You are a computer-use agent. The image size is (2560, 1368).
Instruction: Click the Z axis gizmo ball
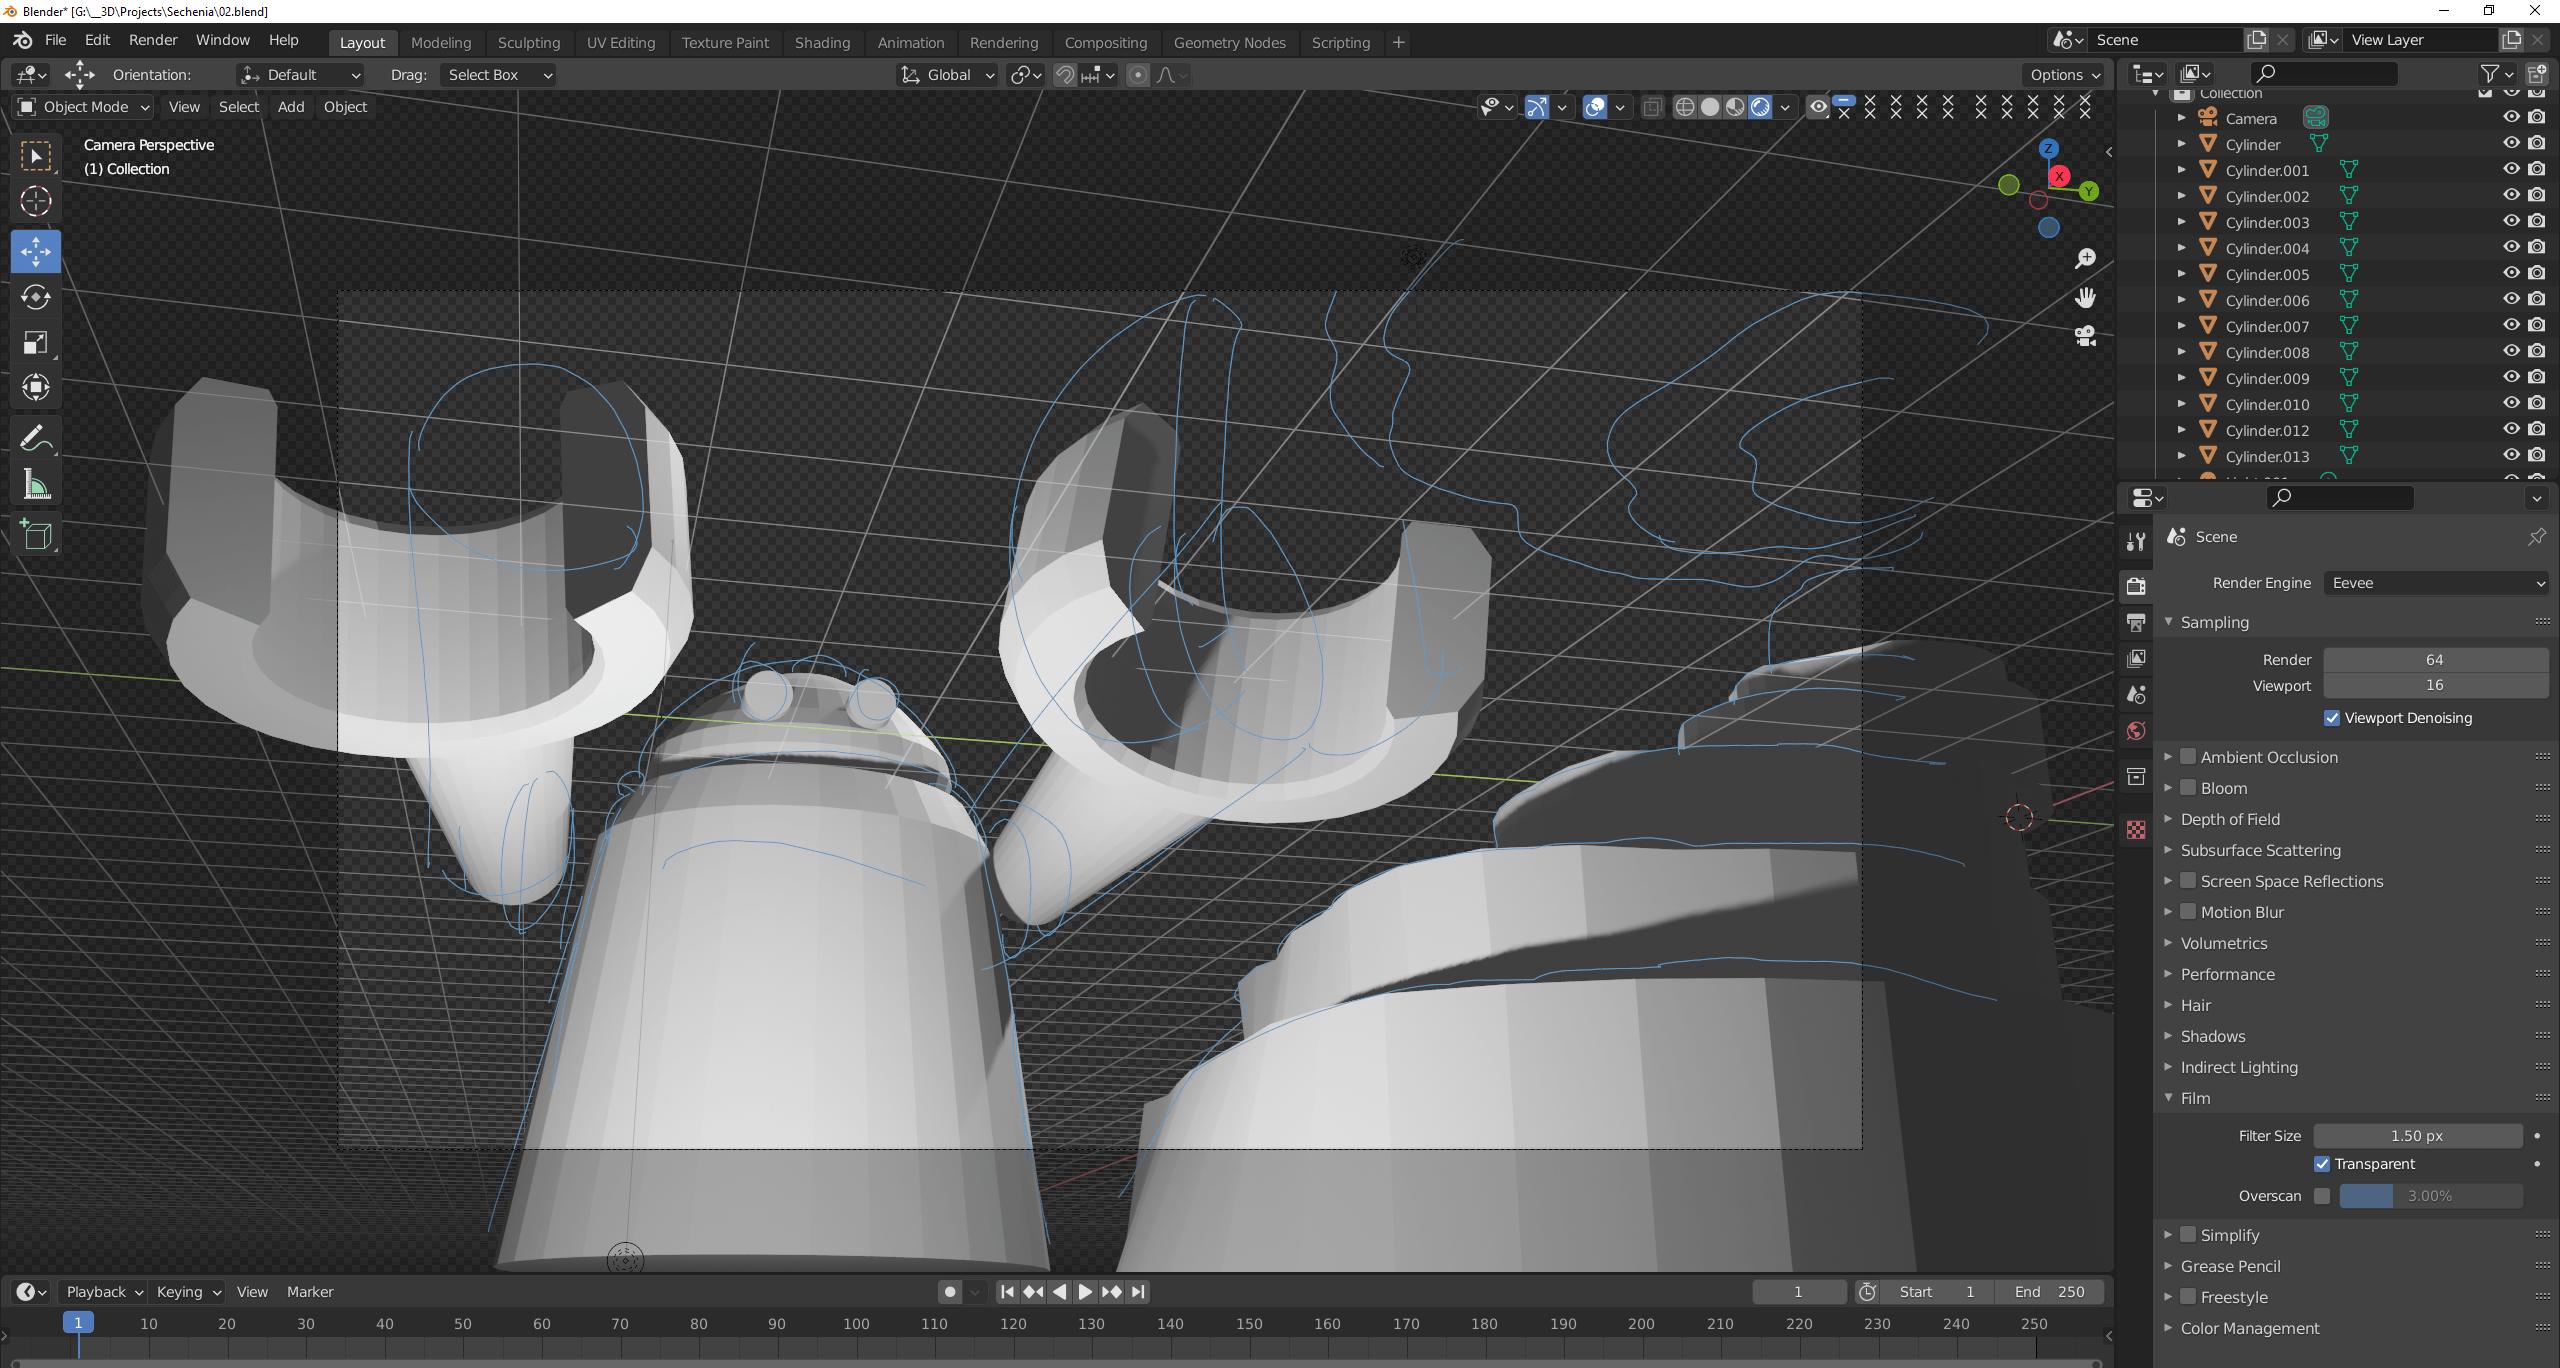coord(2048,148)
